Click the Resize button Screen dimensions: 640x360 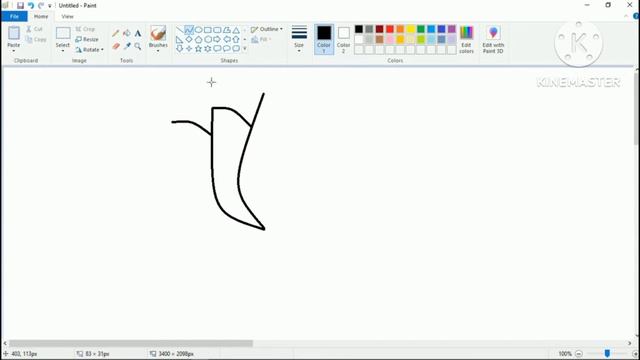(87, 39)
